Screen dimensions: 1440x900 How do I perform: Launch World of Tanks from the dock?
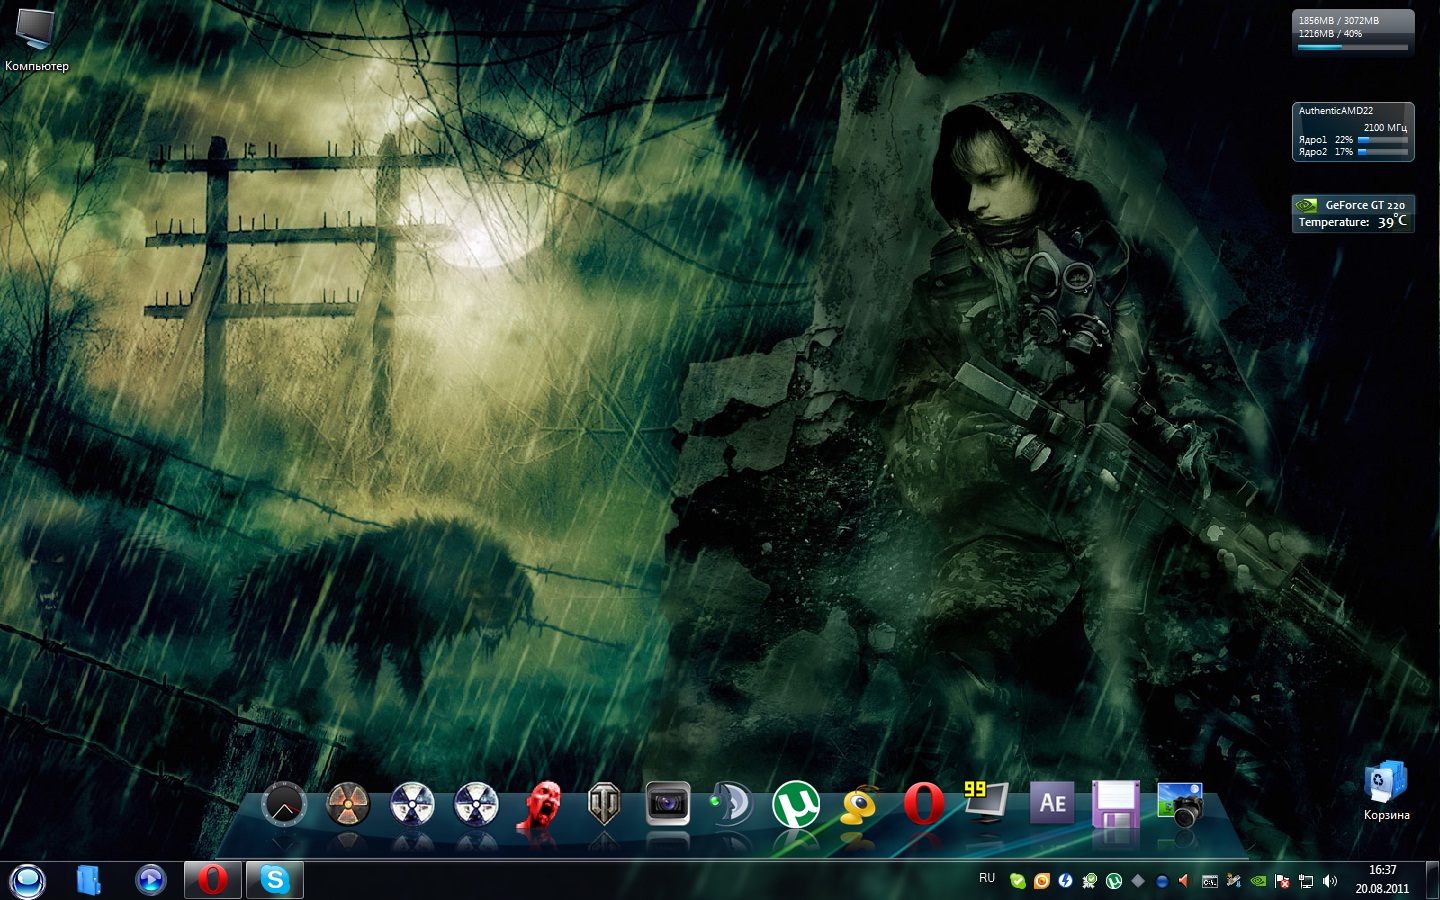pos(604,804)
